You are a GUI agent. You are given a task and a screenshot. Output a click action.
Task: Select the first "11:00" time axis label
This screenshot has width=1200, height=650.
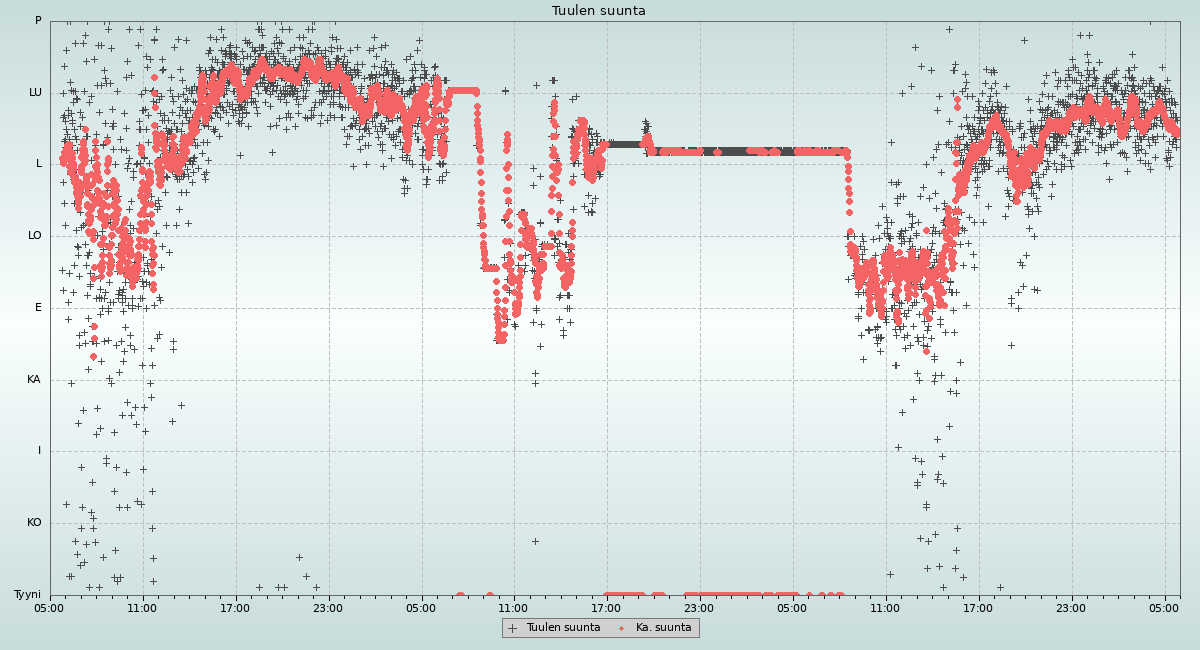click(142, 608)
